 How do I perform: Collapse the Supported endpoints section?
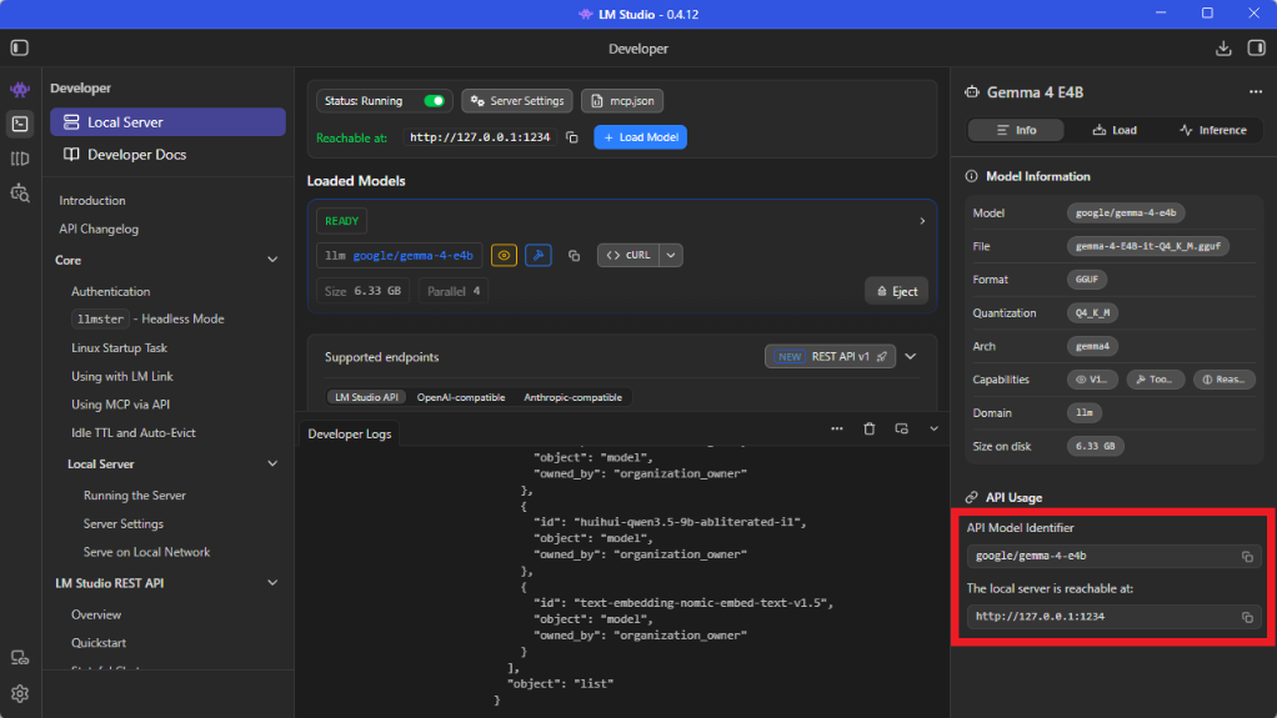click(x=910, y=356)
